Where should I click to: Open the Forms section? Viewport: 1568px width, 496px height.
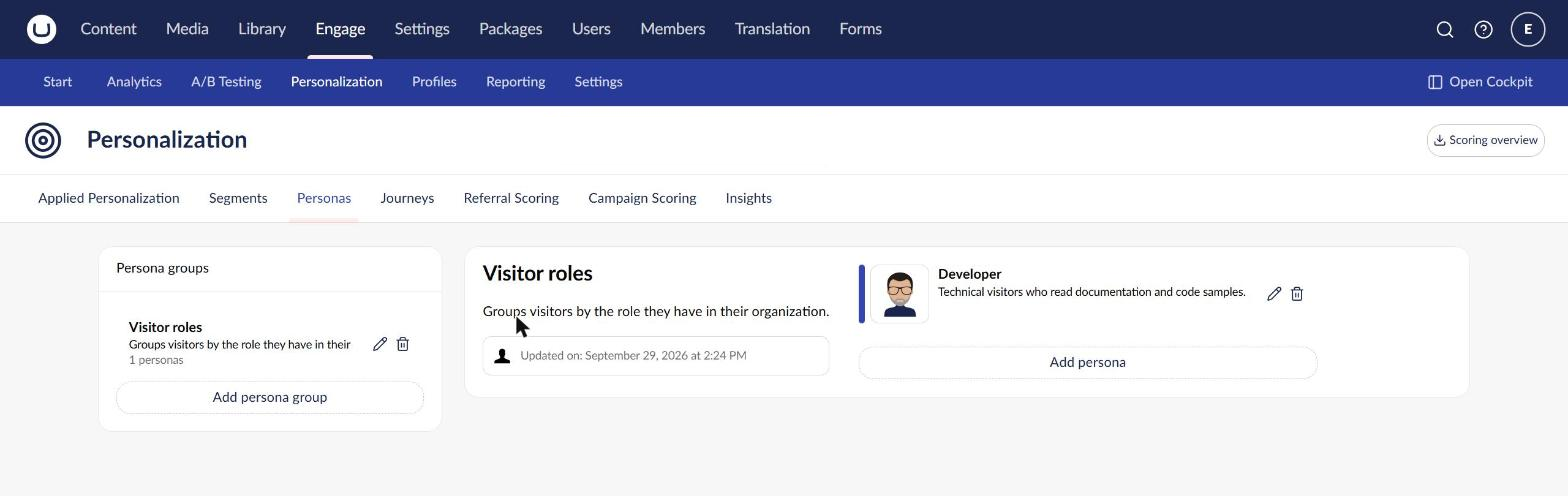[x=860, y=29]
